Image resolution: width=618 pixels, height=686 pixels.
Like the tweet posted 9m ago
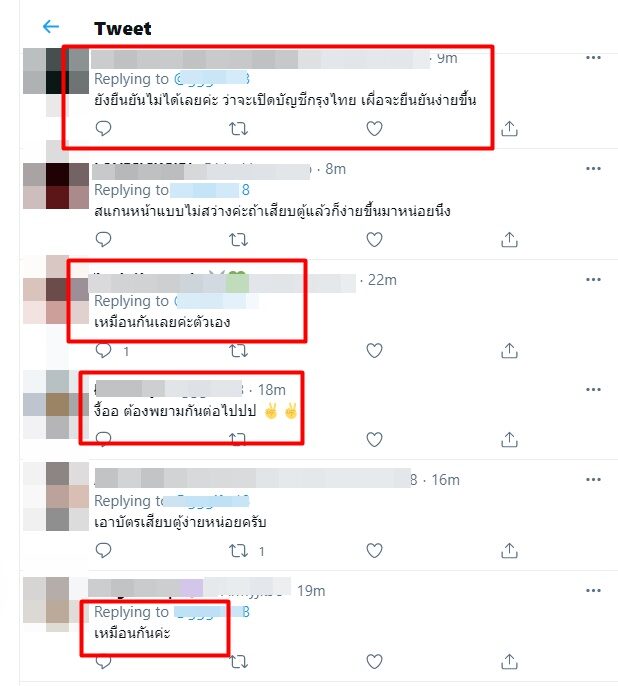(374, 129)
